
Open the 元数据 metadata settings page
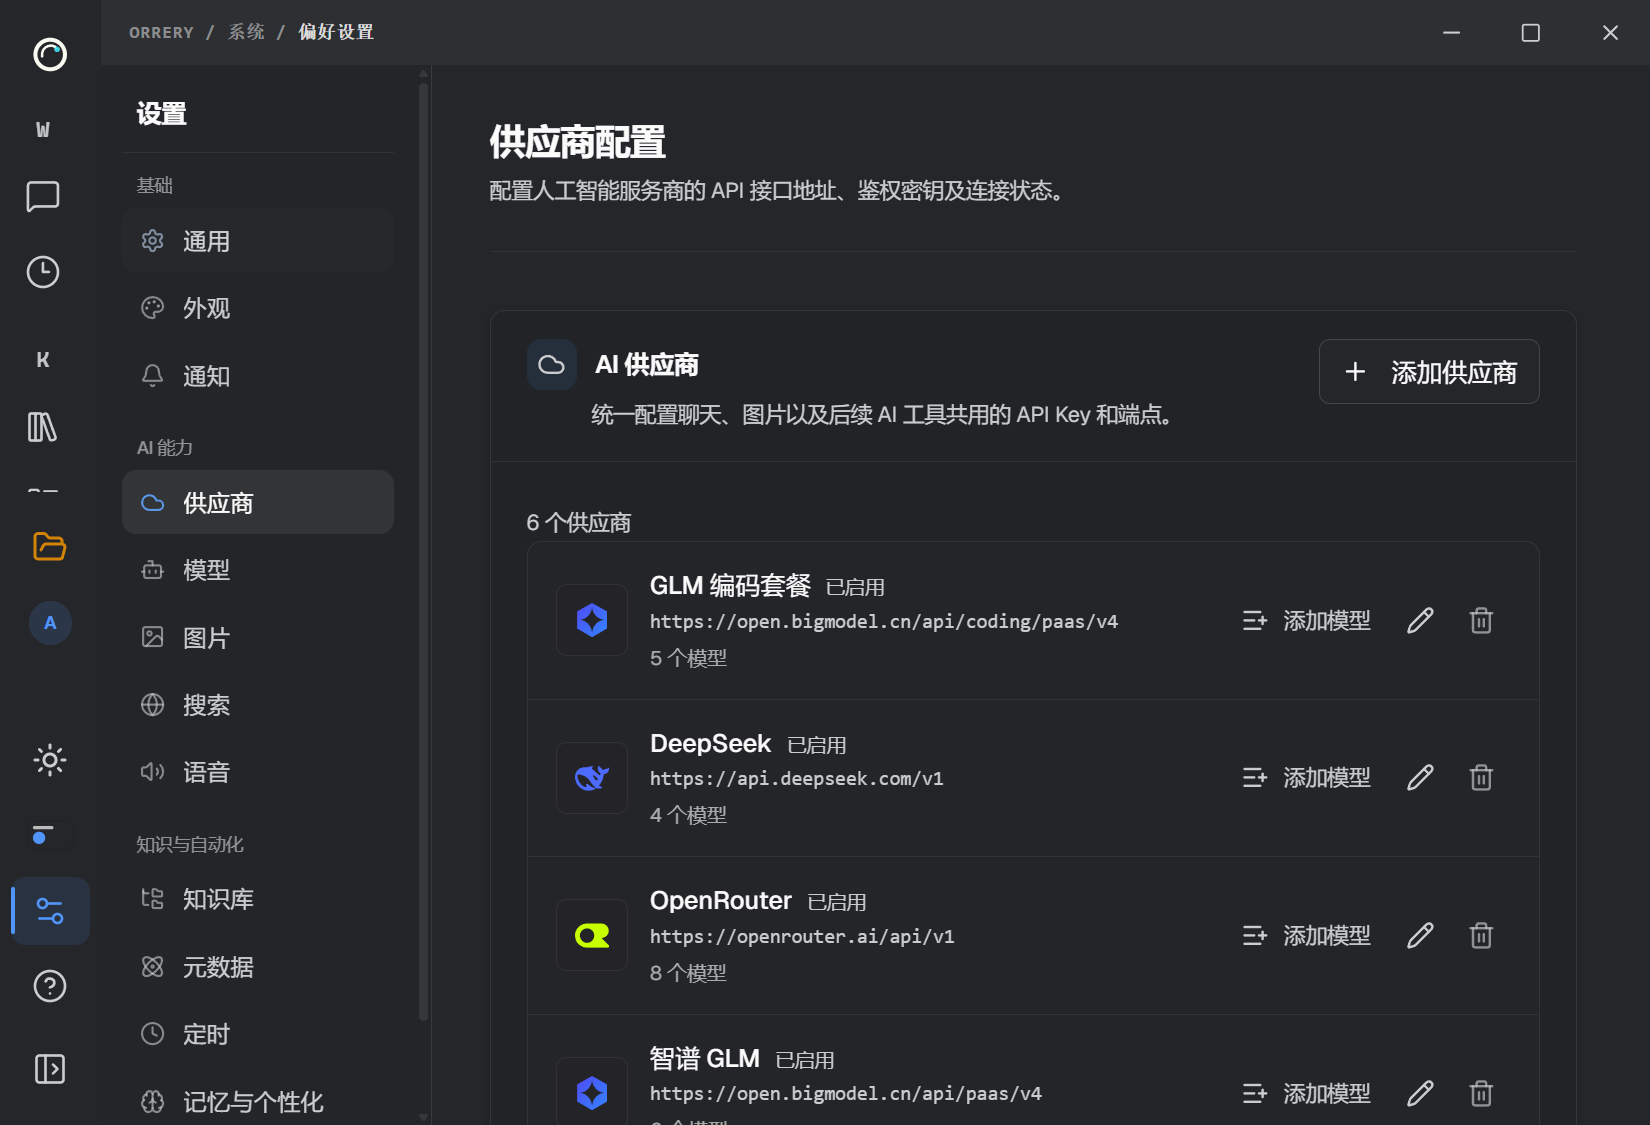258,967
